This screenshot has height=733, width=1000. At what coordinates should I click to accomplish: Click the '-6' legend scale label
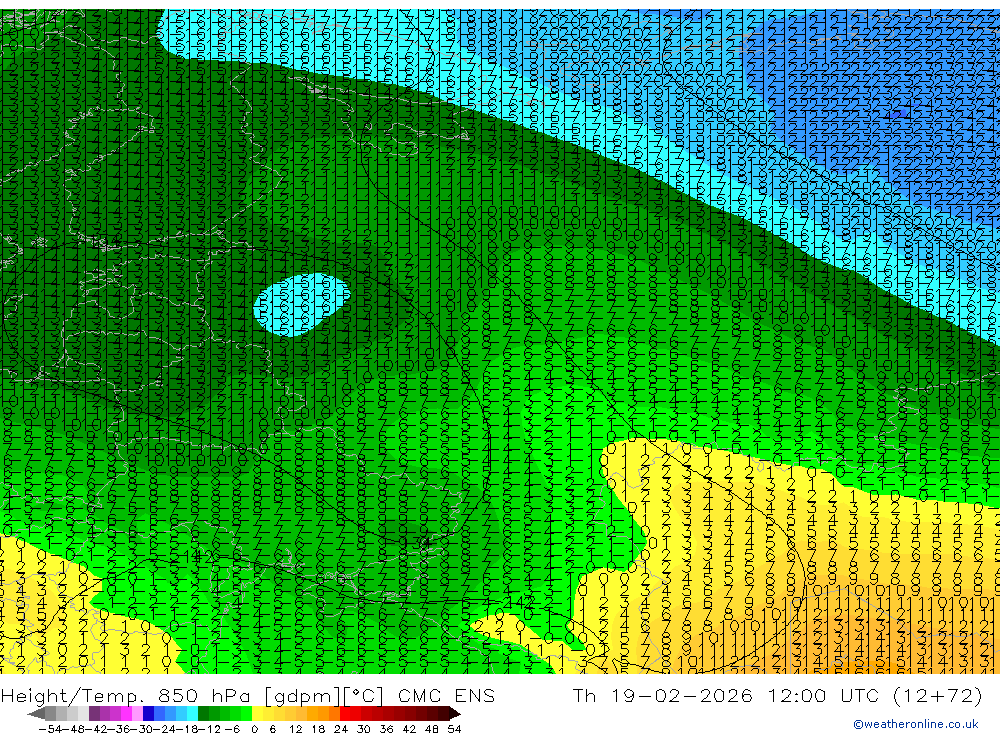pyautogui.click(x=232, y=729)
